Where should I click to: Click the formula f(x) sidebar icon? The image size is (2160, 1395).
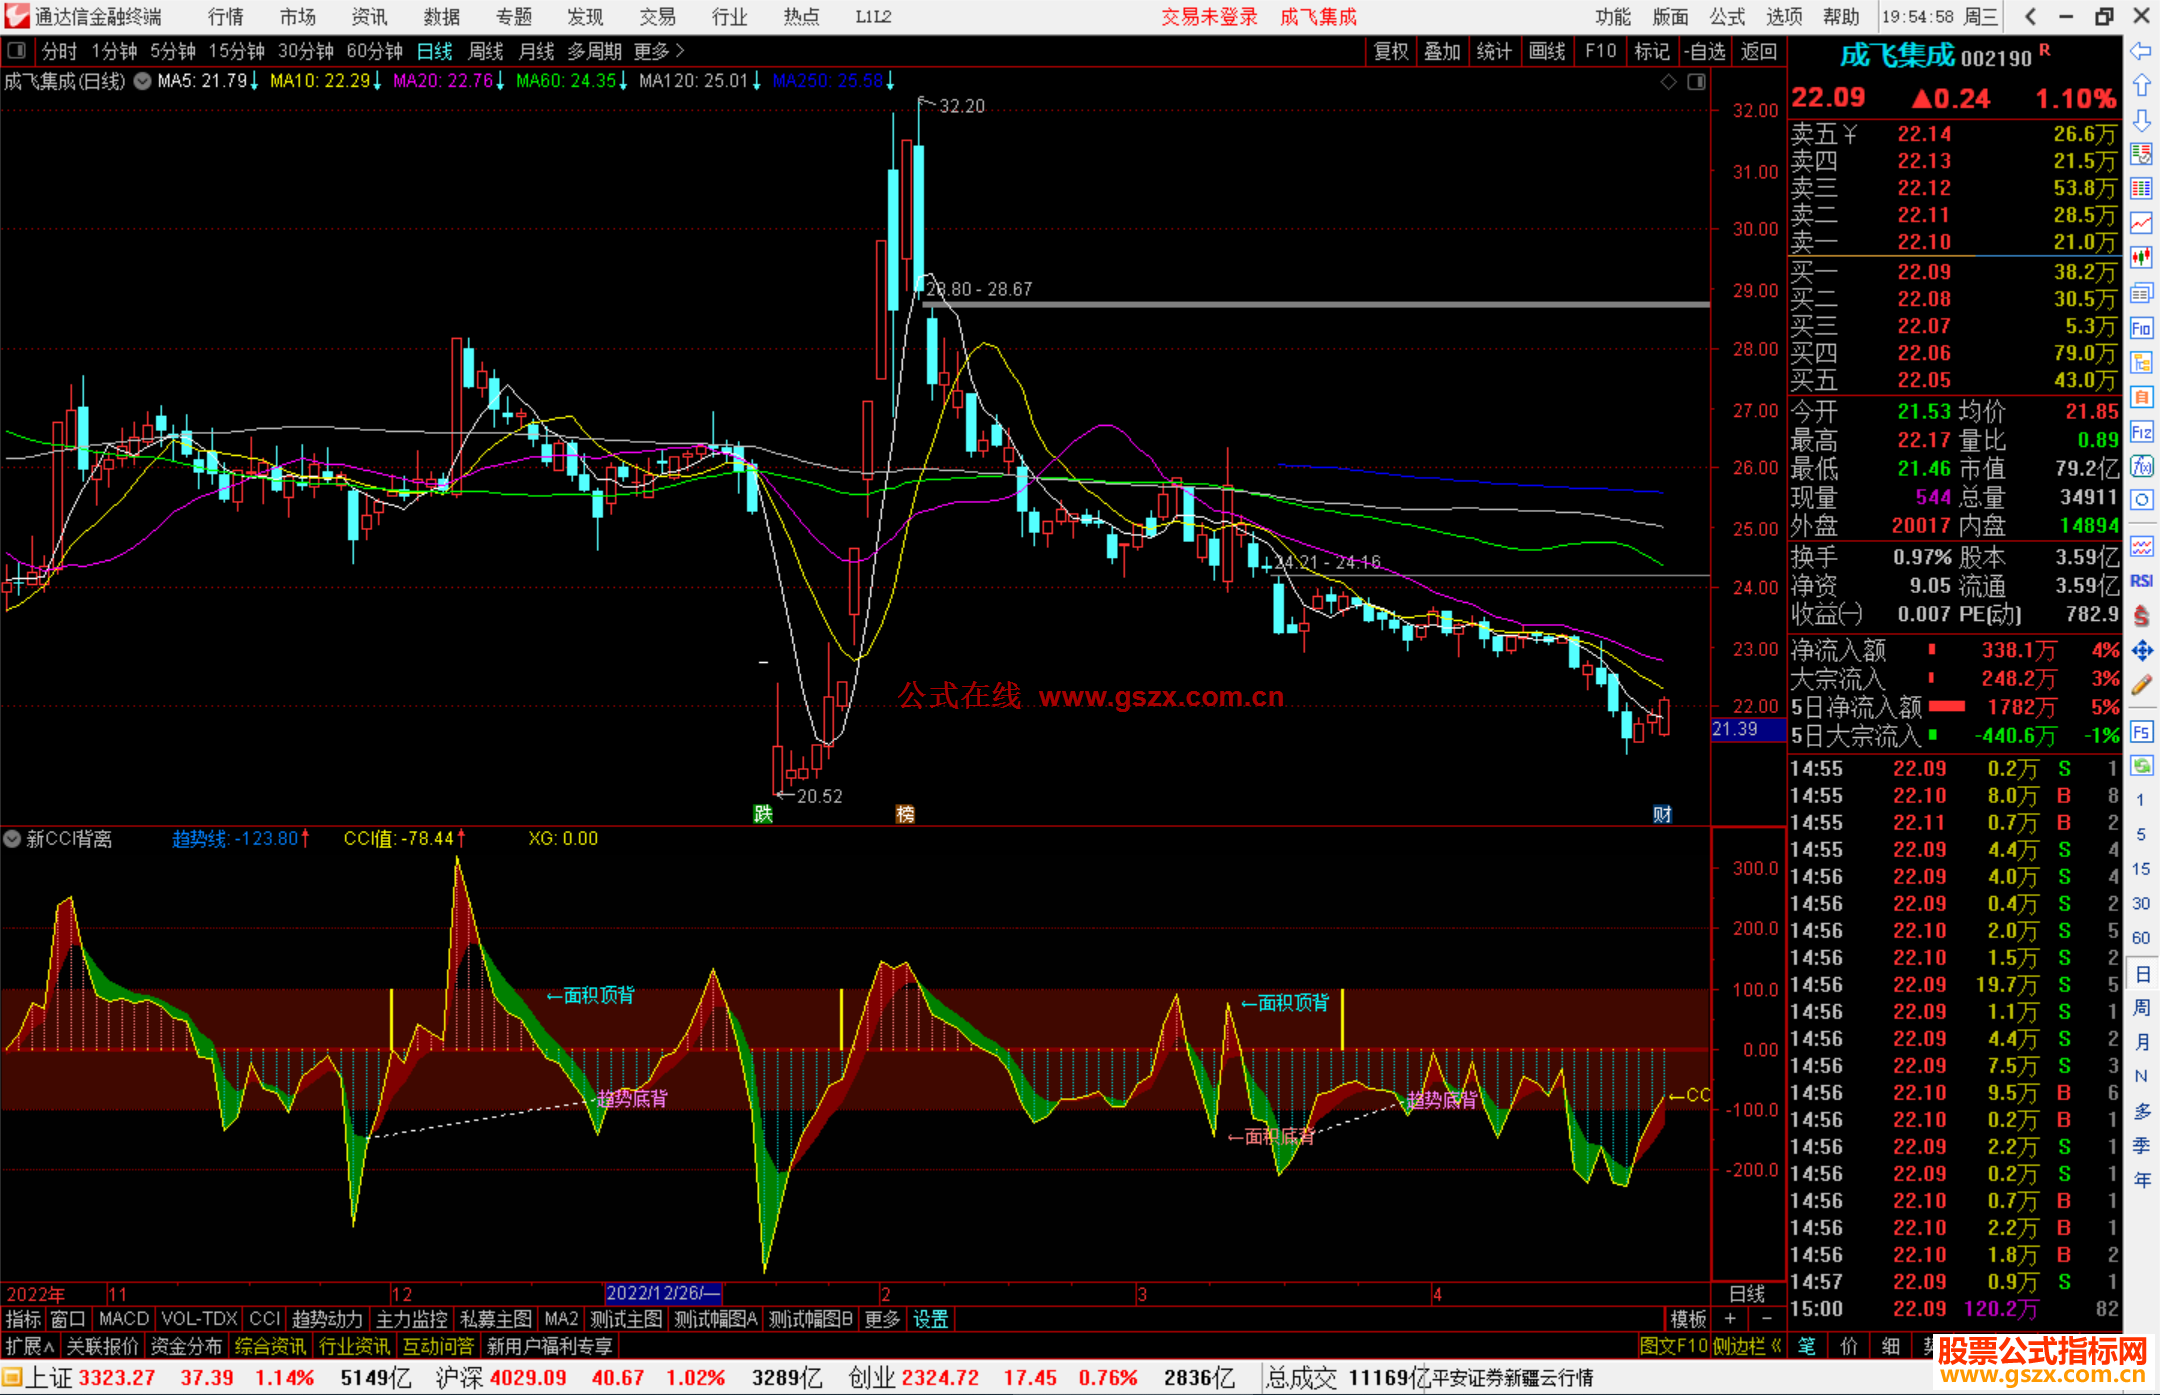click(2141, 466)
